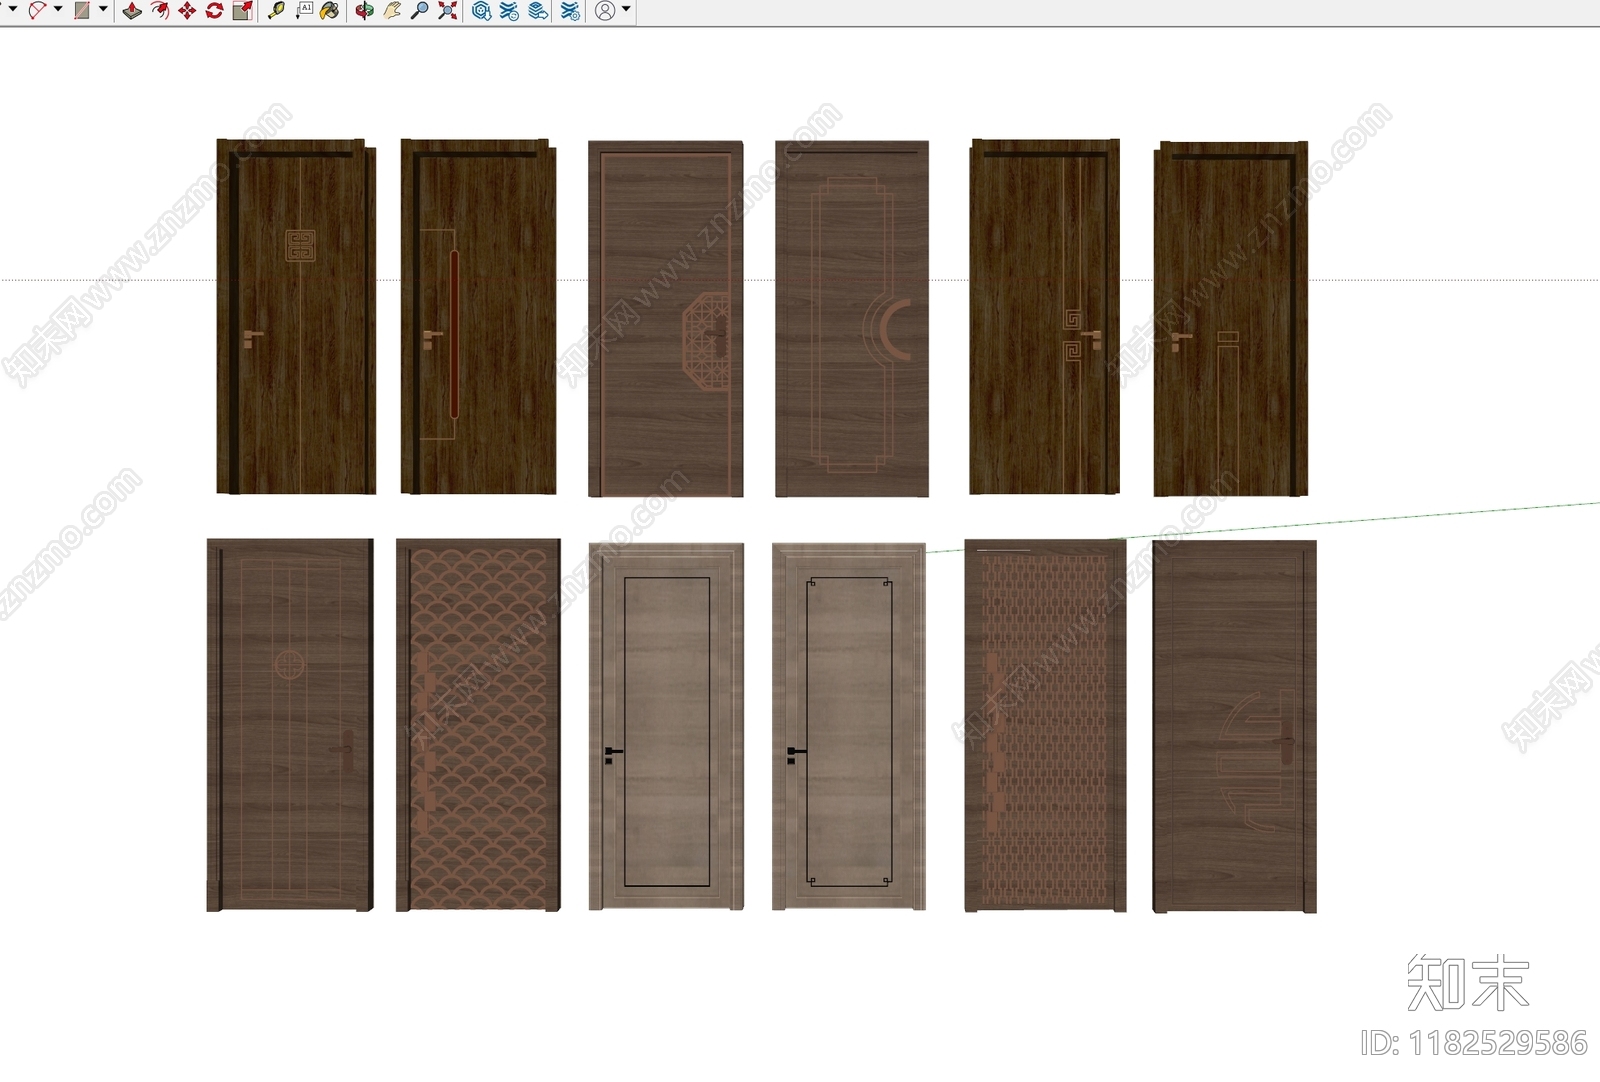Click the user account sign-in icon
This screenshot has width=1600, height=1082.
point(605,10)
